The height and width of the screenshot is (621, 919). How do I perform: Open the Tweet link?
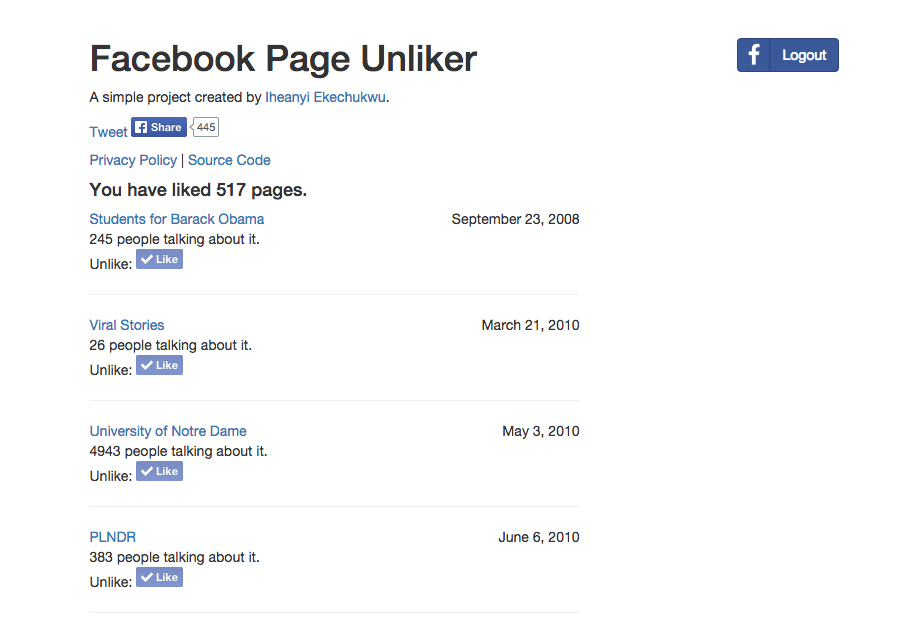[x=108, y=132]
